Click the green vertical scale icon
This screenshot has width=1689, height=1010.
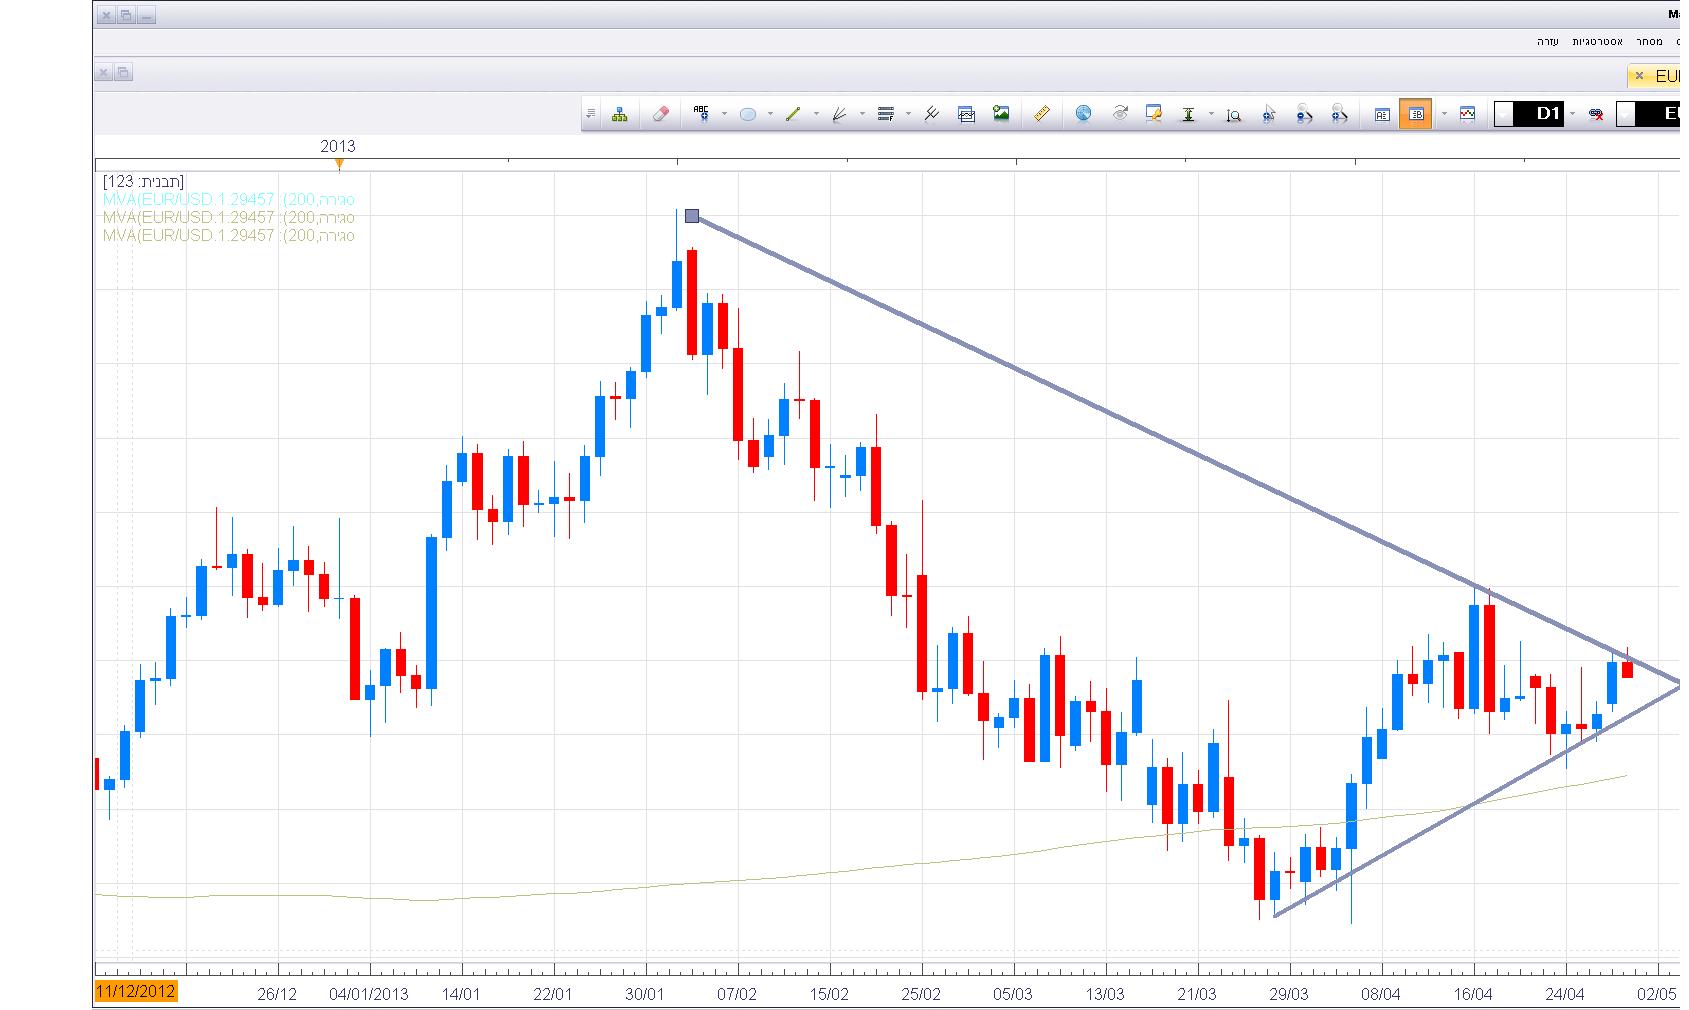(1188, 114)
